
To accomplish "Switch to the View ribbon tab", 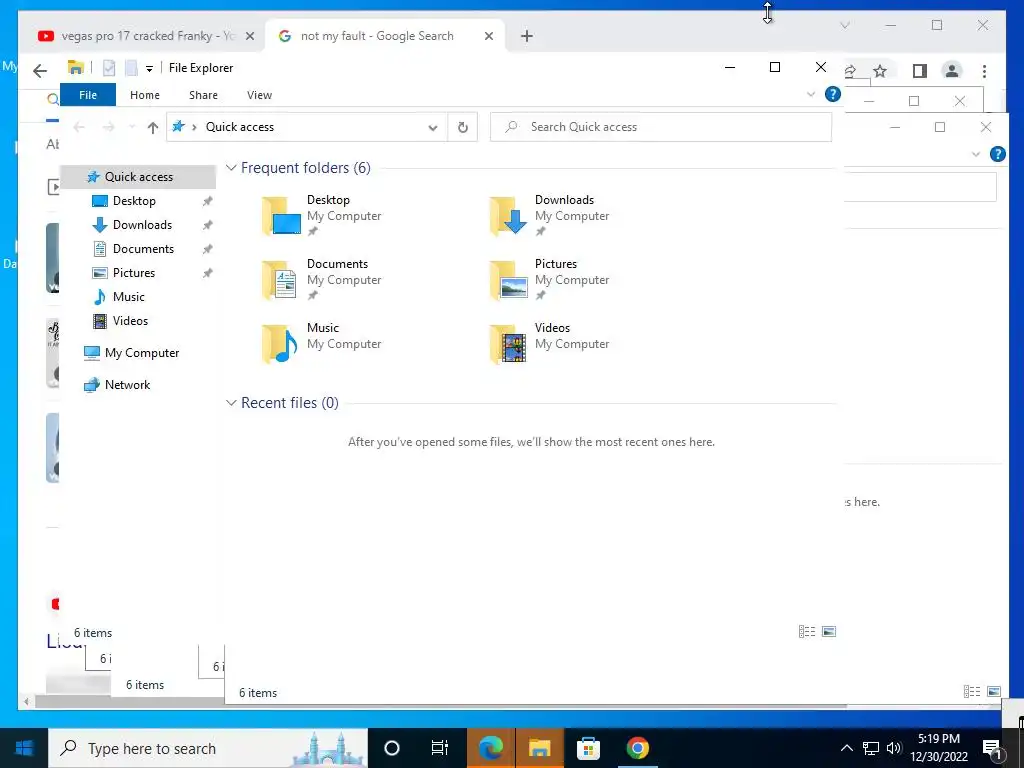I will (x=259, y=95).
